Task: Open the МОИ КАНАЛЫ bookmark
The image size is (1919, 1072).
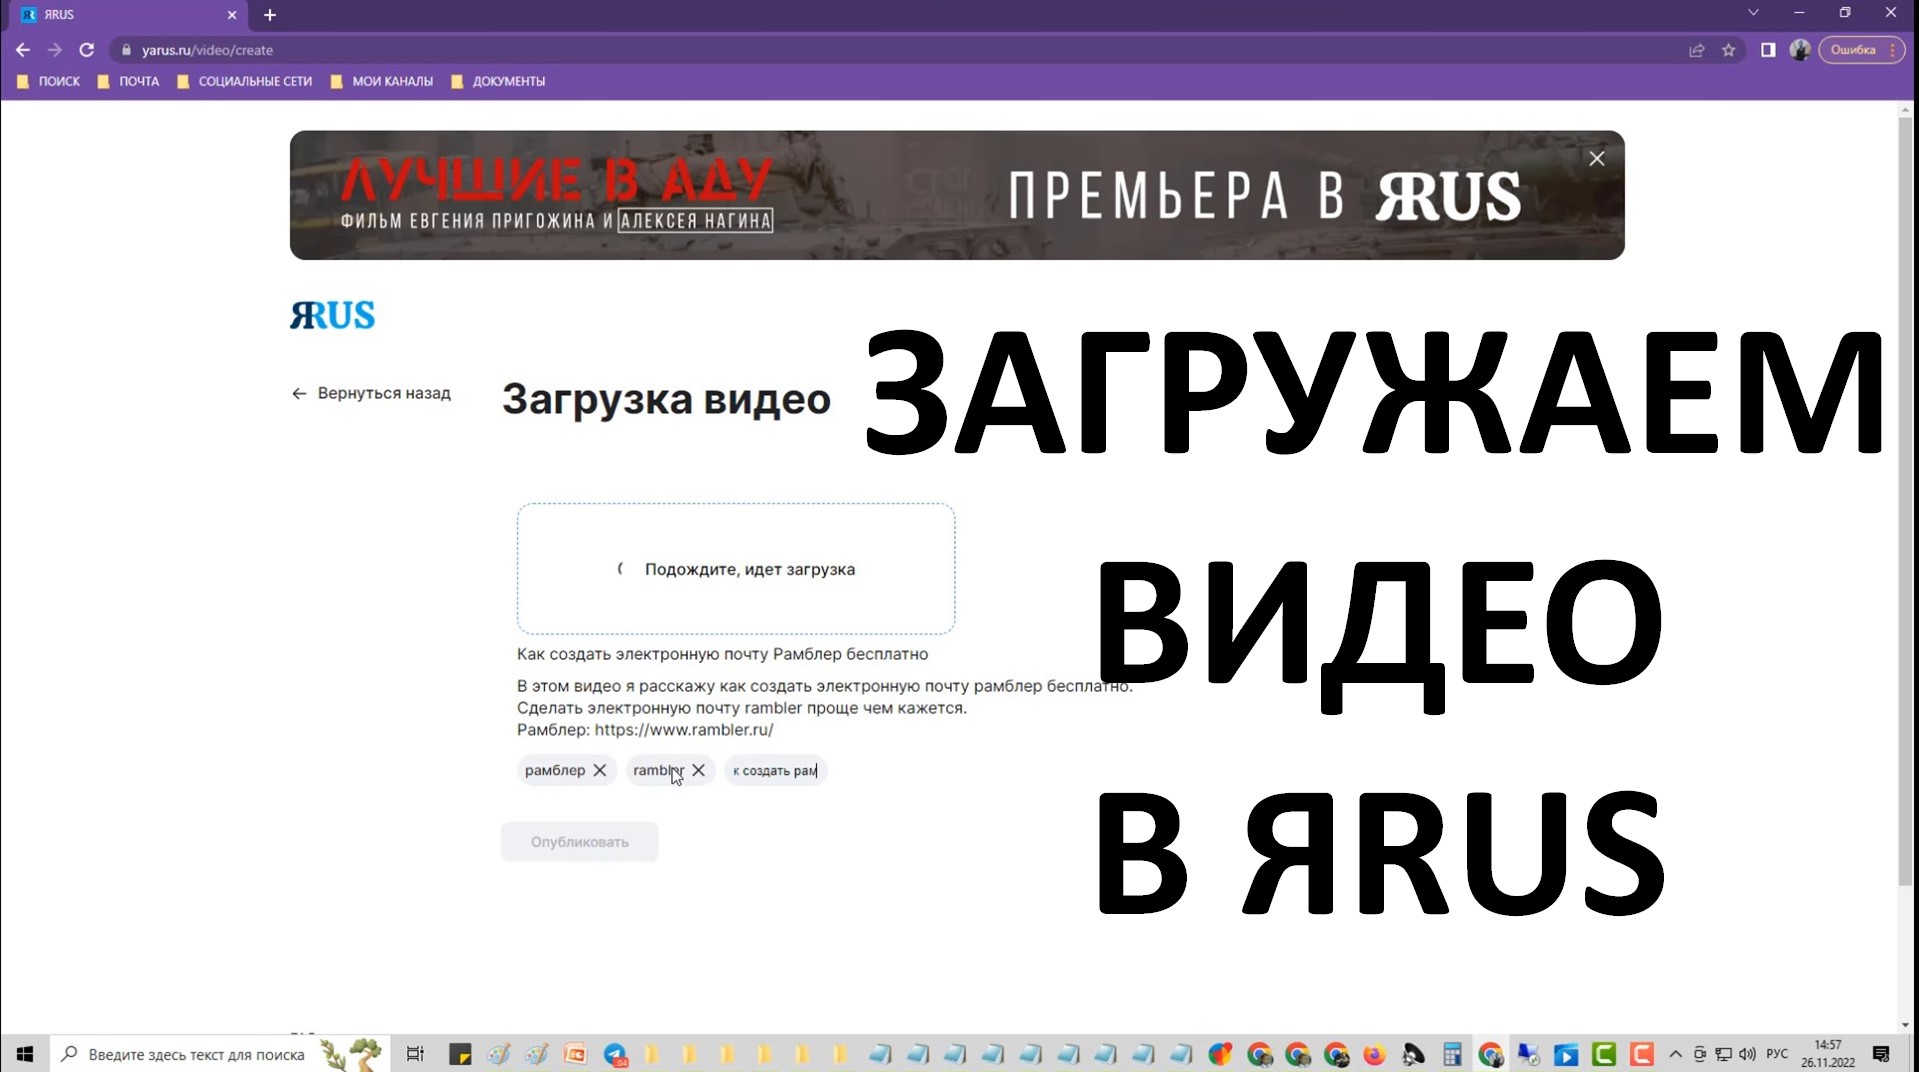Action: pos(392,81)
